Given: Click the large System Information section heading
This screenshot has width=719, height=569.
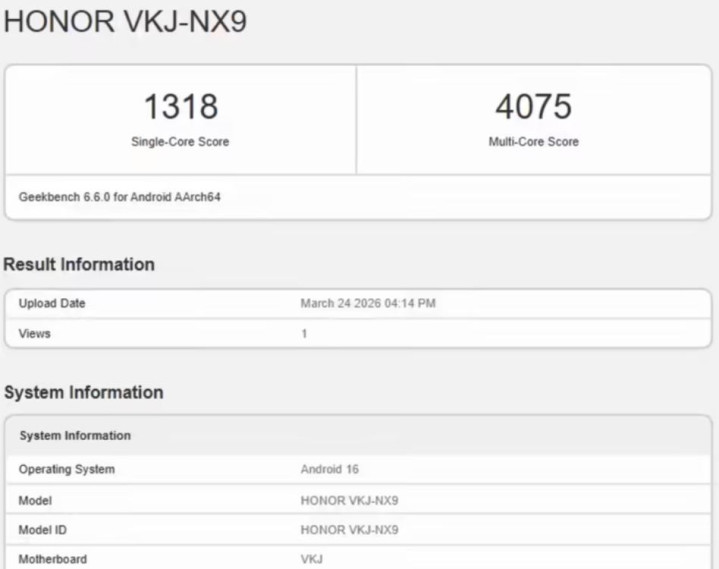Looking at the screenshot, I should click(x=83, y=392).
